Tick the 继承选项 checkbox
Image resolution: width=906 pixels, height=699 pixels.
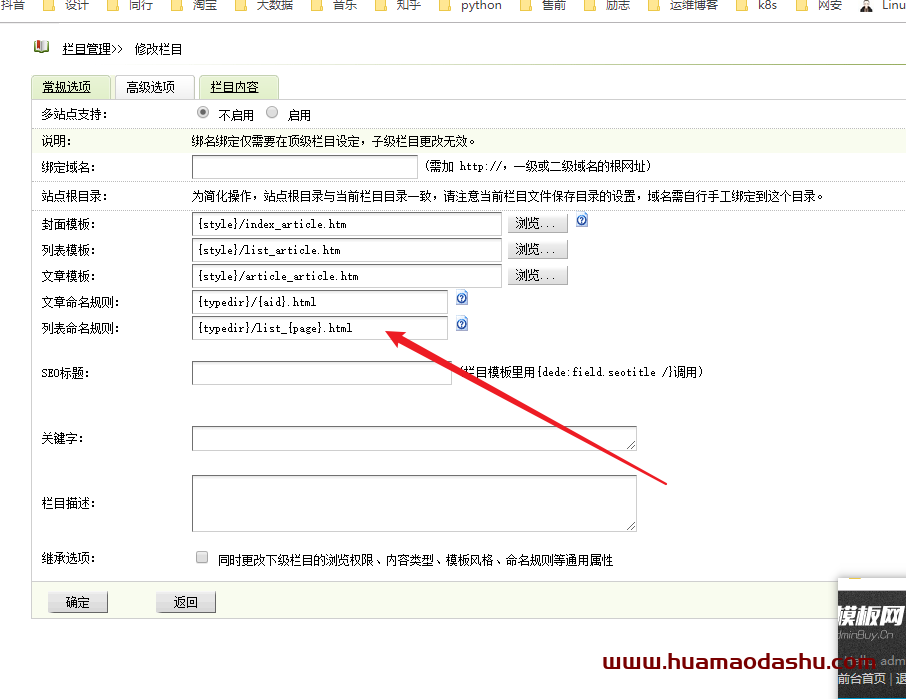(202, 558)
